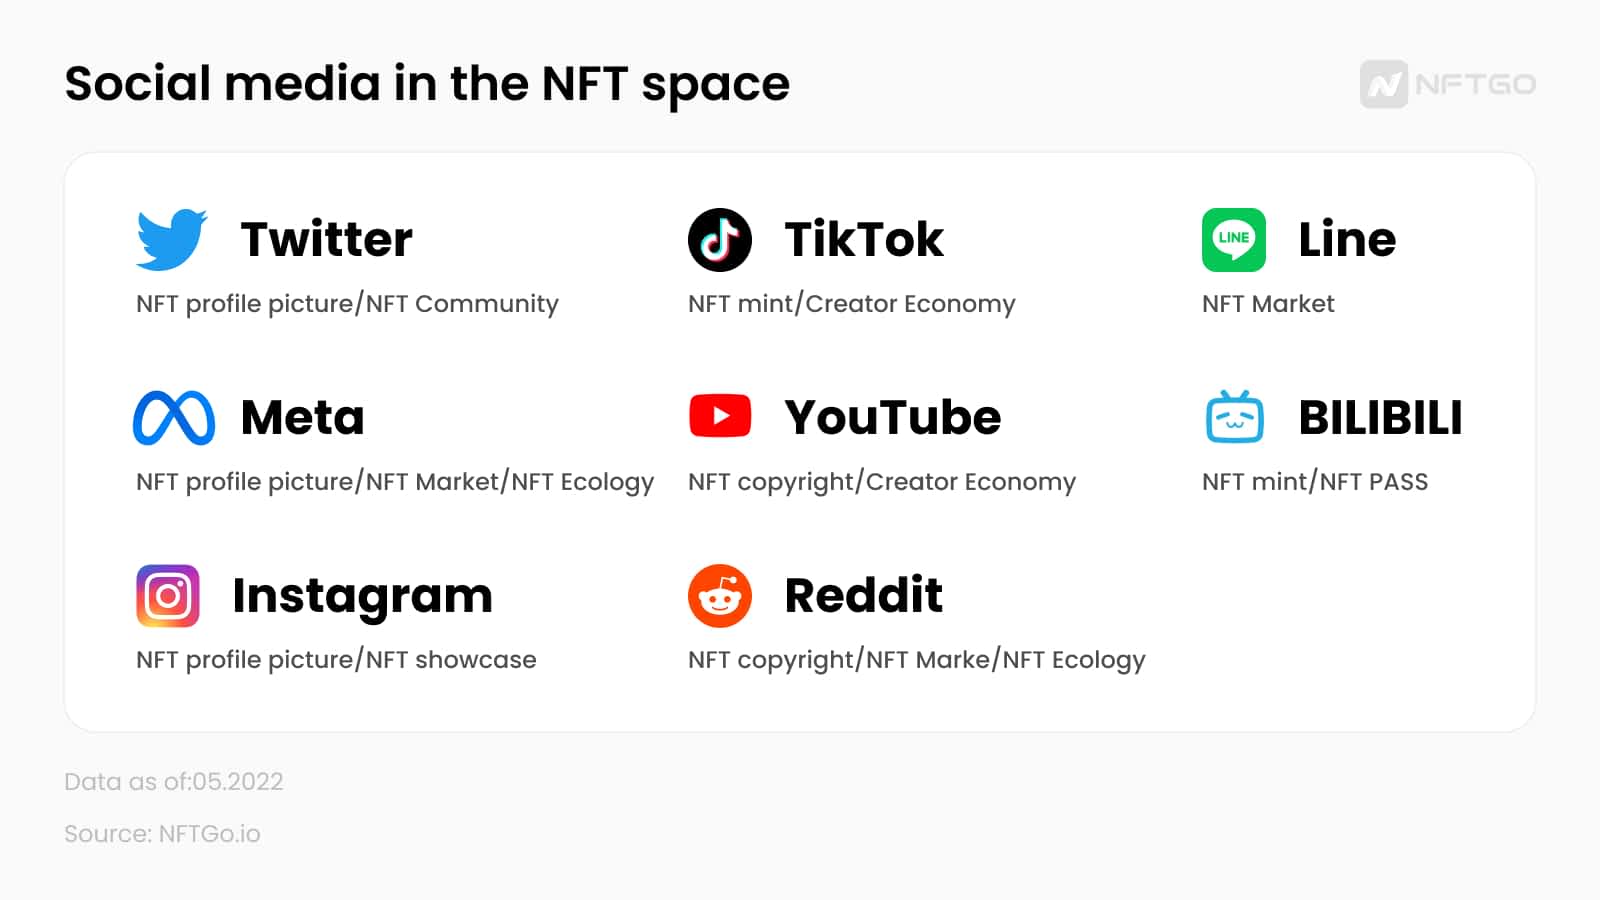Click the blue Meta infinity logo
This screenshot has width=1600, height=900.
pyautogui.click(x=174, y=418)
